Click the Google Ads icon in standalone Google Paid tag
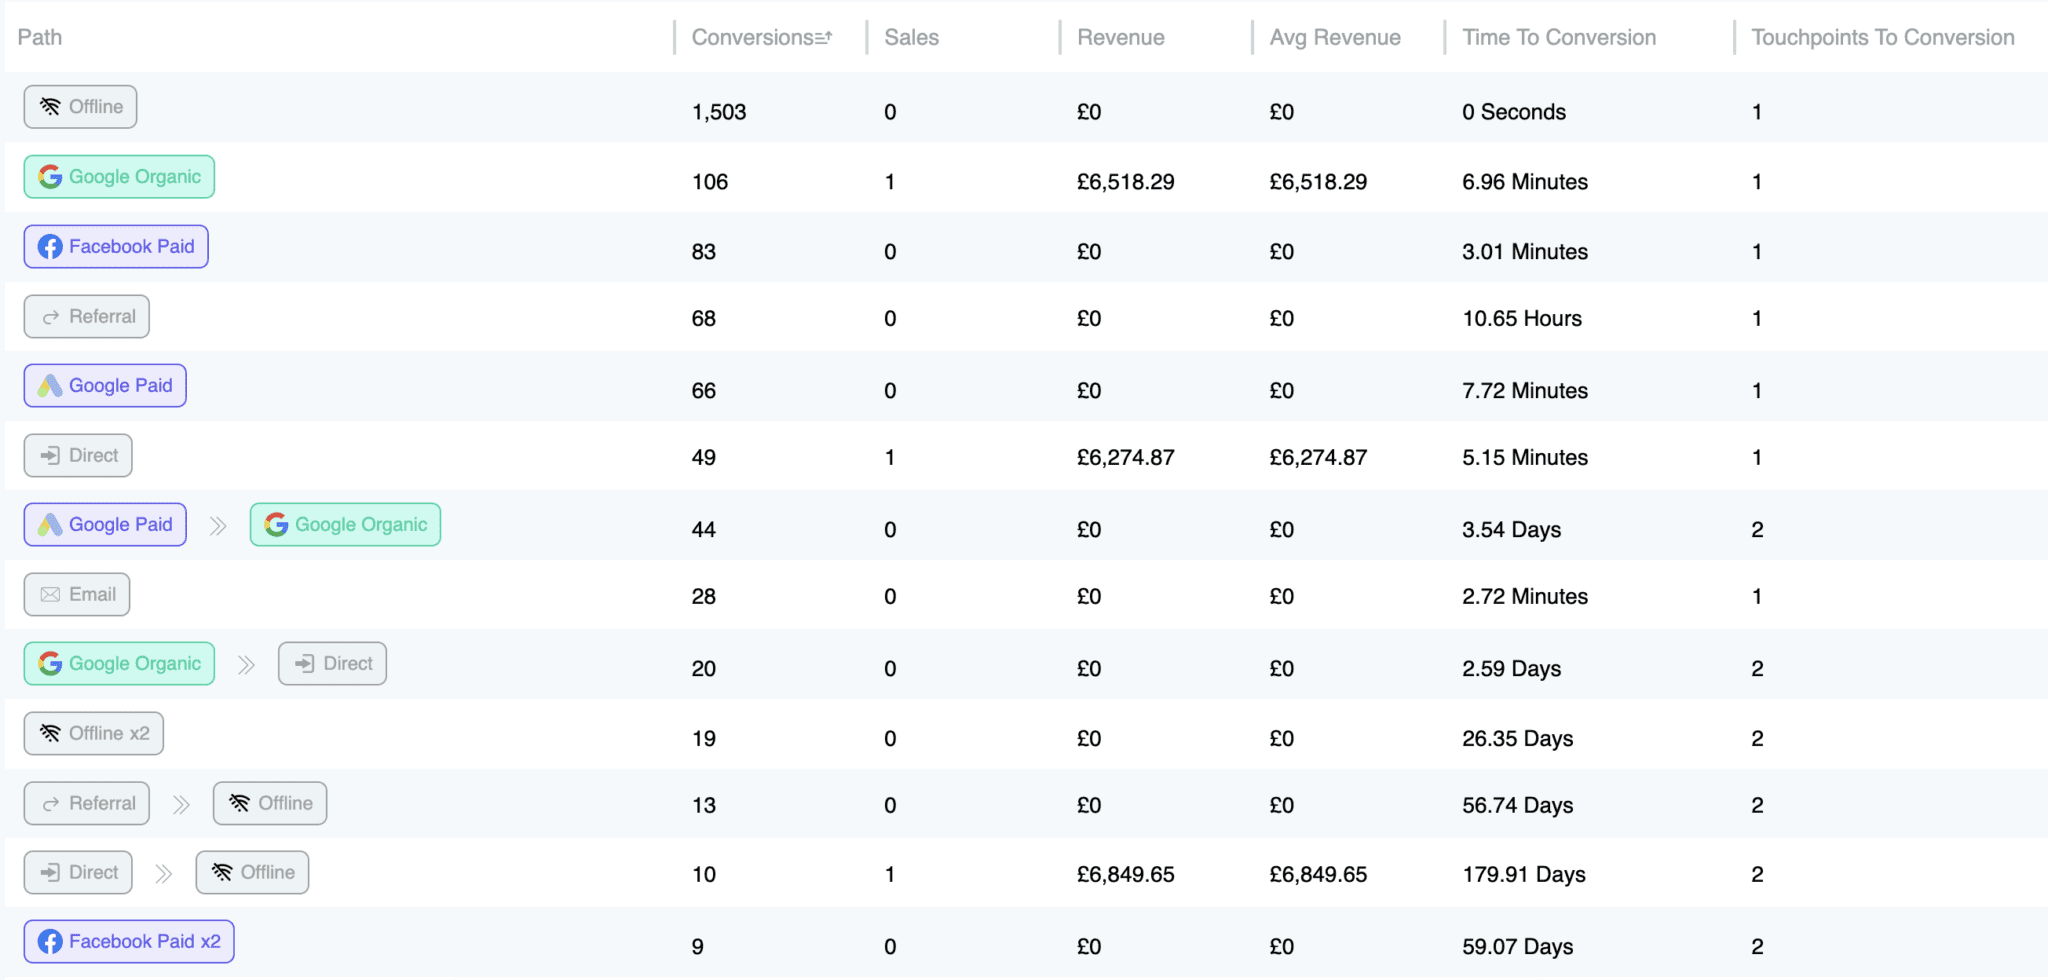 point(50,386)
